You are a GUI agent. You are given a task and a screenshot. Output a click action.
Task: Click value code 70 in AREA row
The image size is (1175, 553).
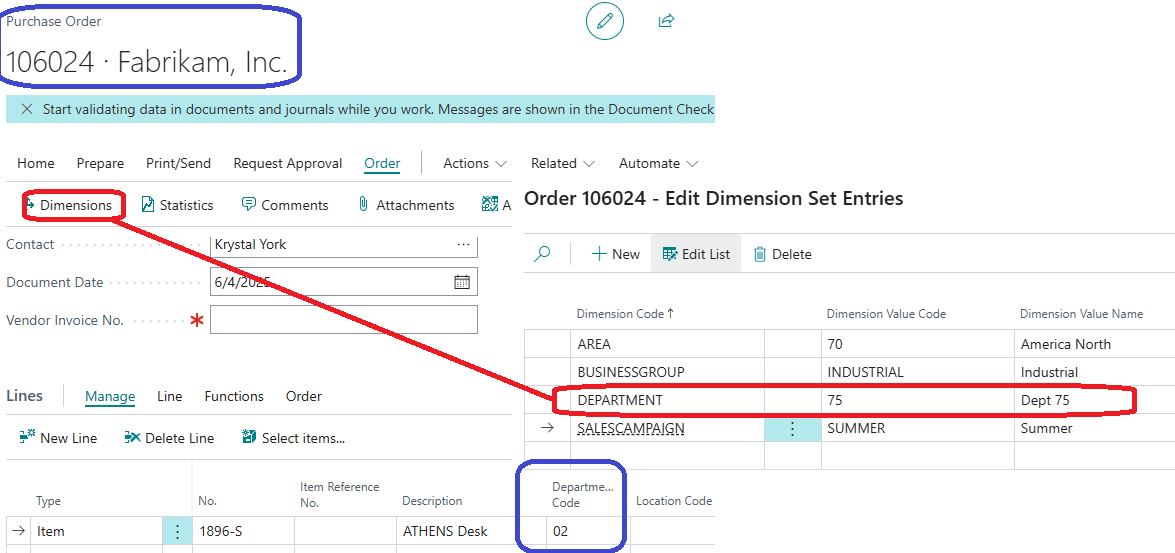pos(918,344)
